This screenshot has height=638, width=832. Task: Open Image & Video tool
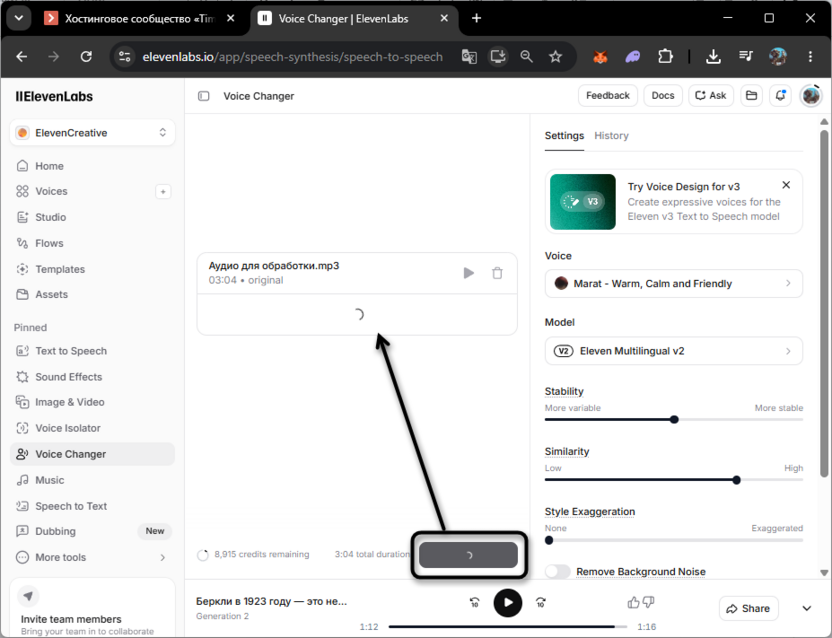pyautogui.click(x=92, y=402)
